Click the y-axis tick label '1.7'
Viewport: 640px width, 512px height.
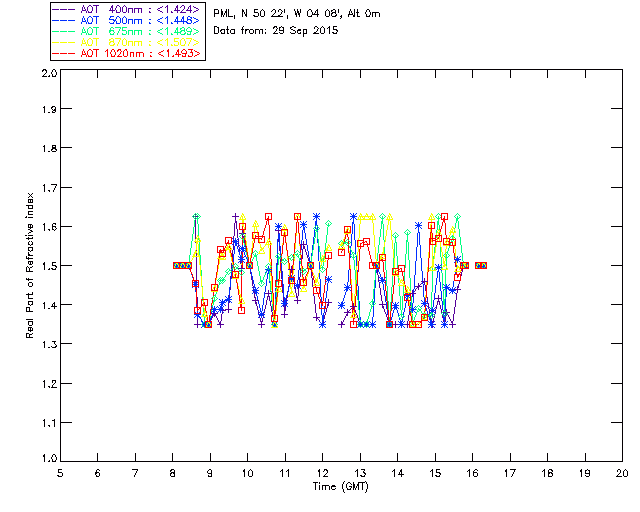[x=49, y=188]
